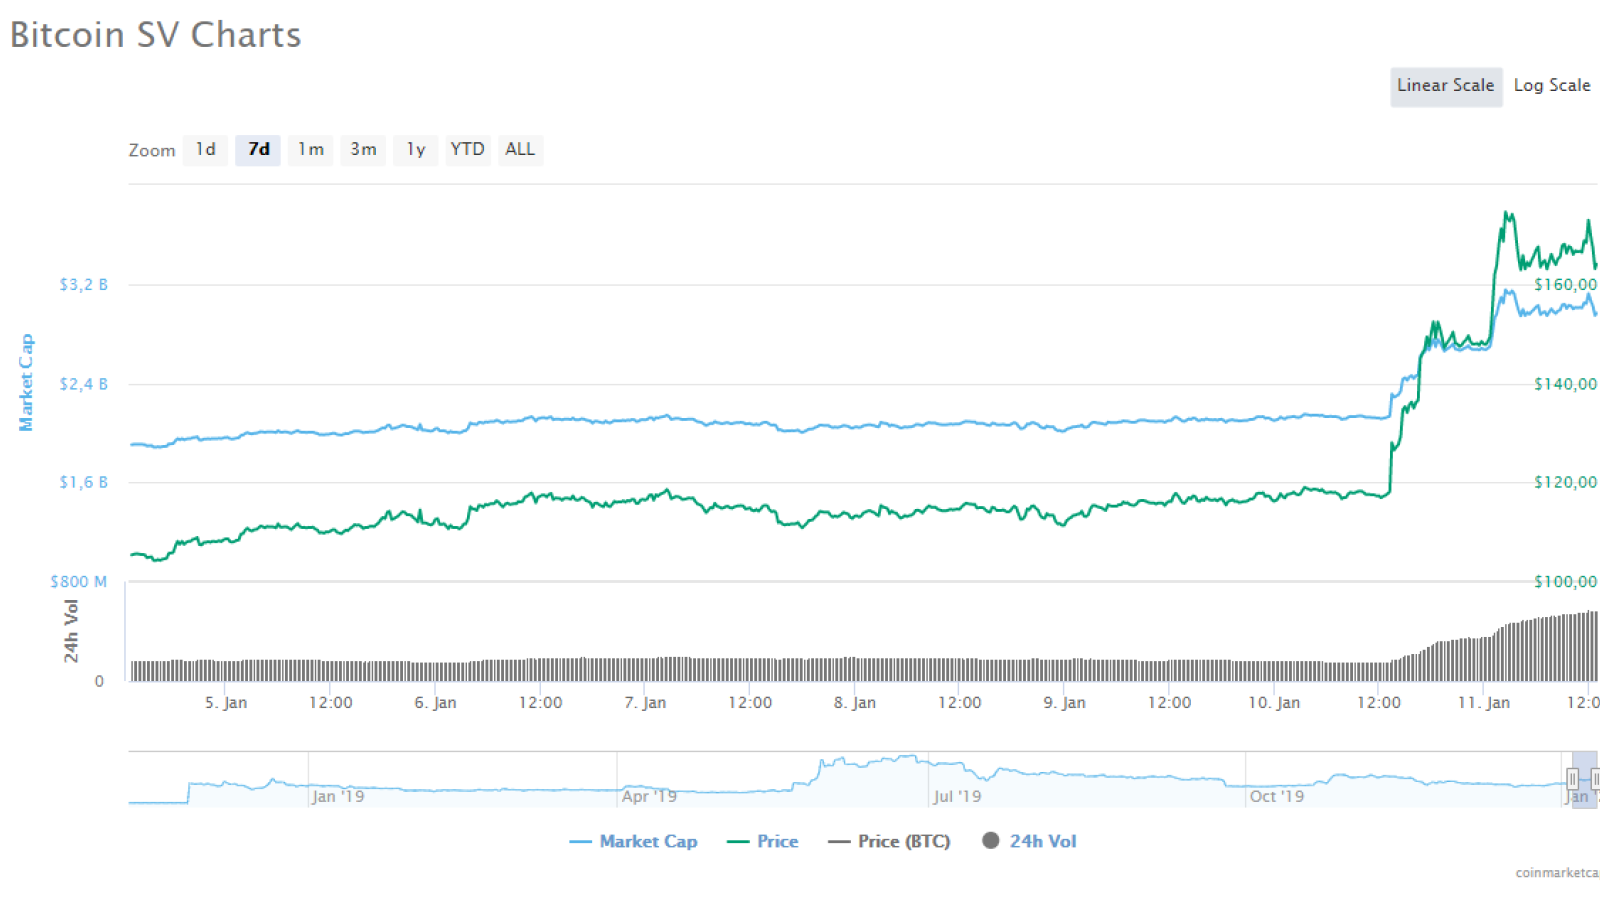1600x900 pixels.
Task: Click the vertical 'Market Cap' axis title
Action: 26,383
